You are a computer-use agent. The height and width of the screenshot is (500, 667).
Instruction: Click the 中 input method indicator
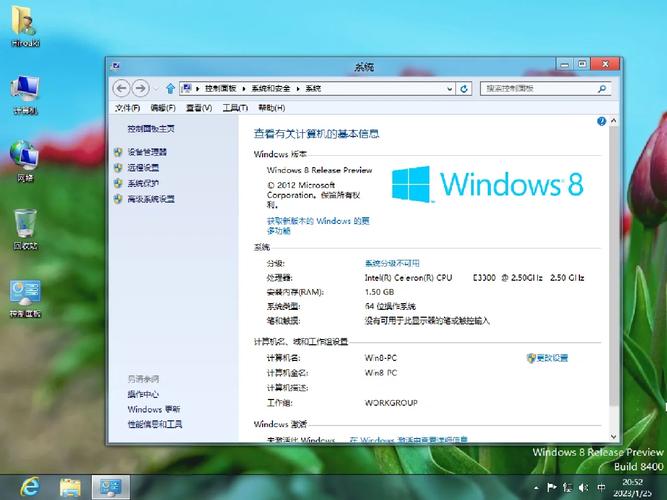coord(601,487)
